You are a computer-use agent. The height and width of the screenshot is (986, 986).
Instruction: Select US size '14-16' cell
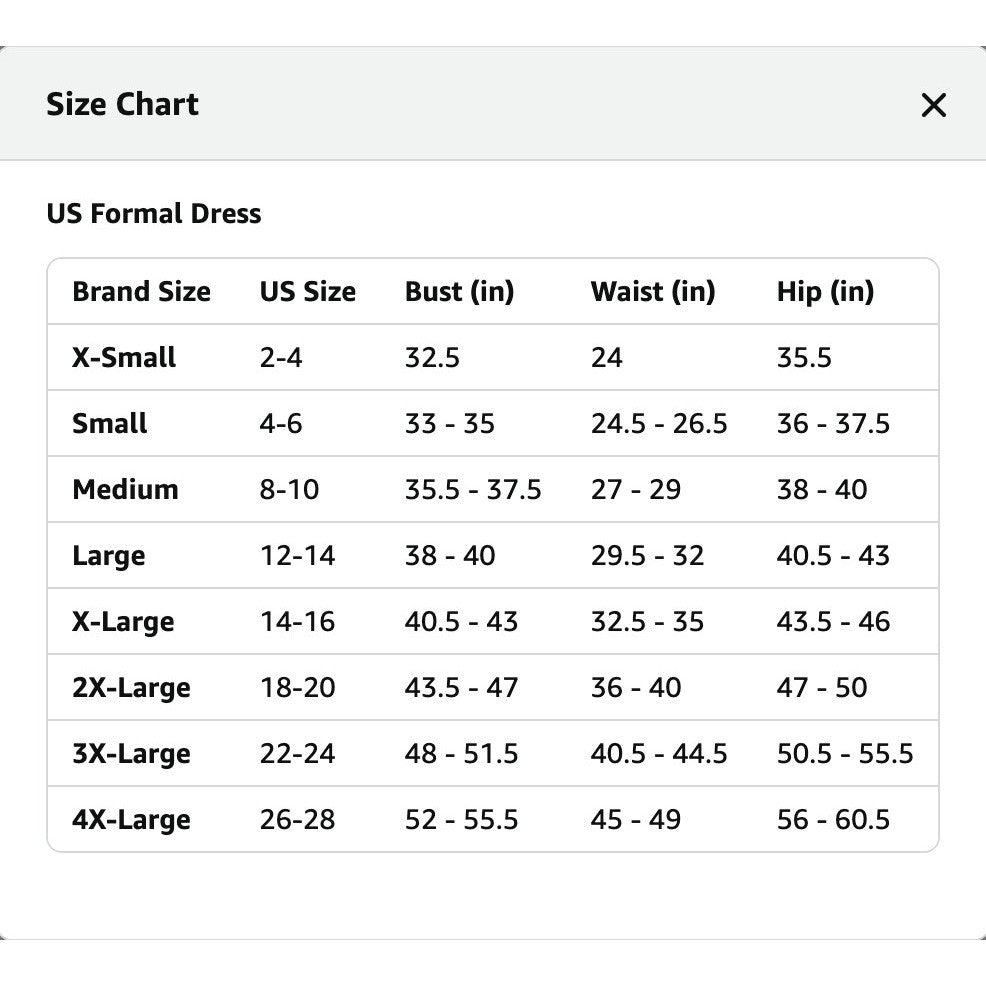(x=297, y=622)
